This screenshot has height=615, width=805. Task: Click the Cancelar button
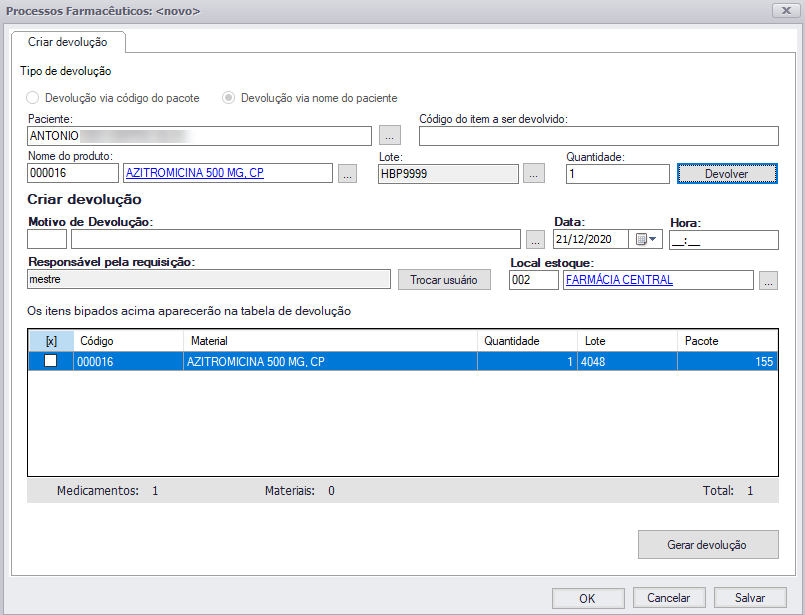(x=669, y=598)
